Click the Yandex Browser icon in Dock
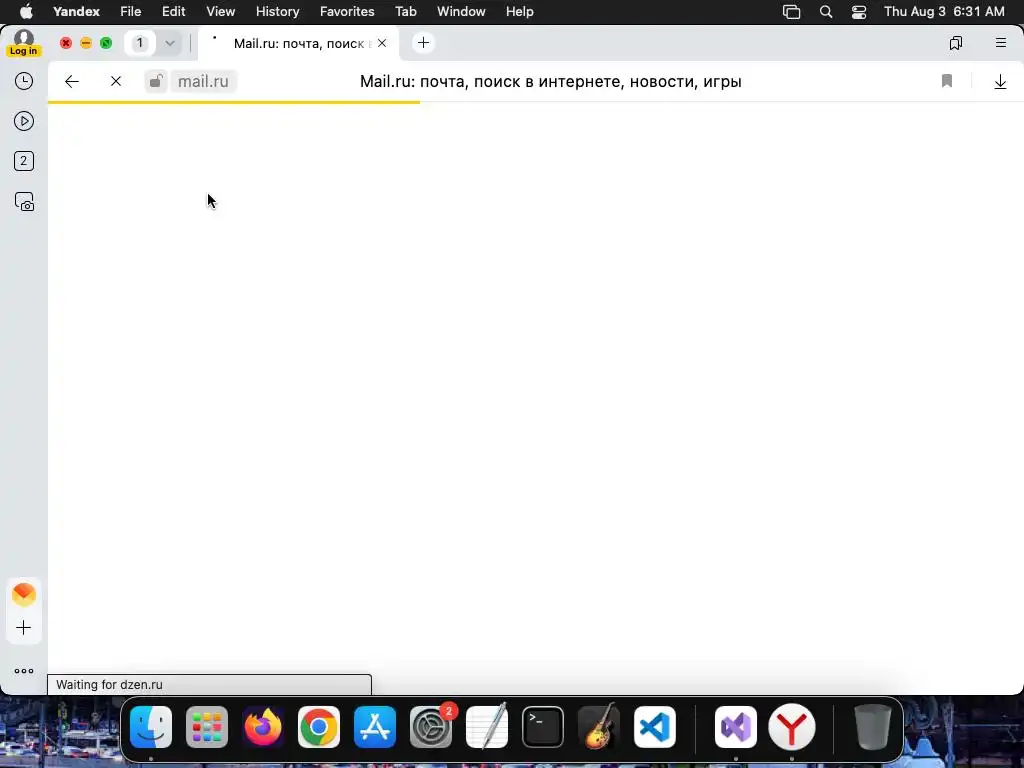 point(792,727)
